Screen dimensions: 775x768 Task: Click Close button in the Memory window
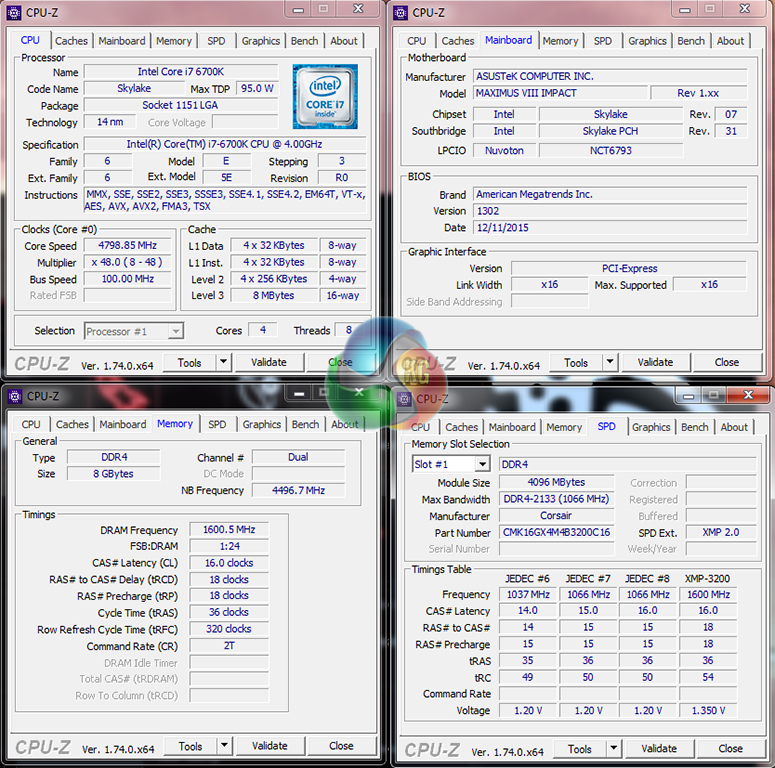(341, 746)
